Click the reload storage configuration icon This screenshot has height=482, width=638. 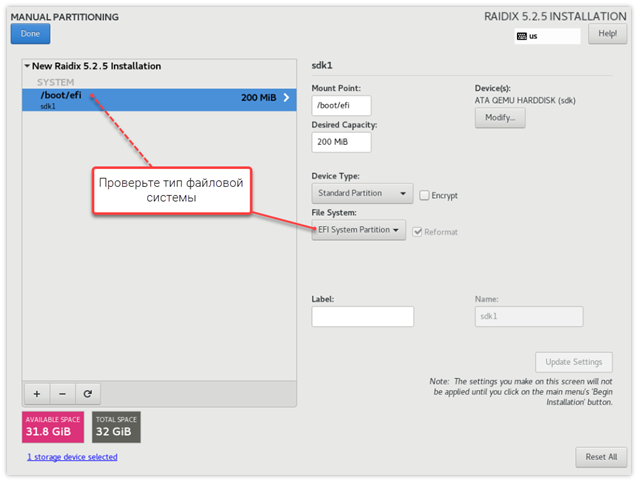(87, 394)
